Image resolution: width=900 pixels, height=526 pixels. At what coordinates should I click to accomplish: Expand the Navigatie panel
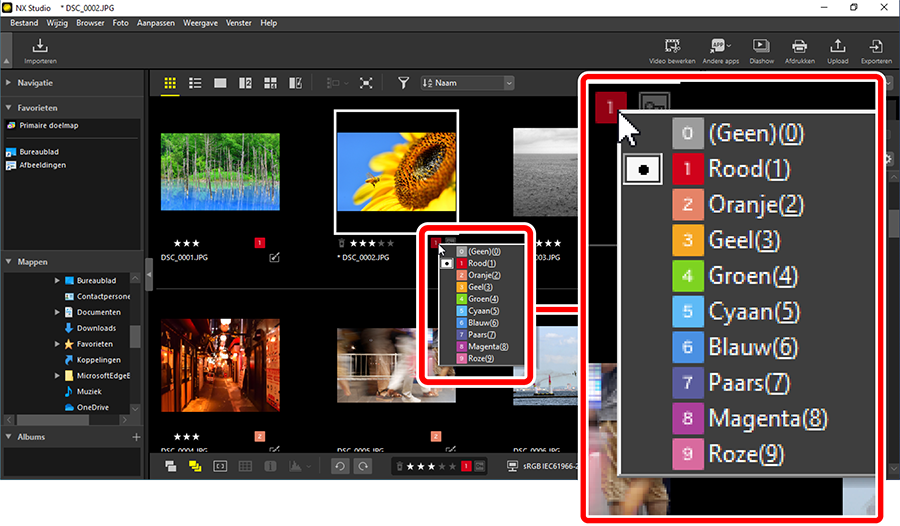[x=9, y=83]
